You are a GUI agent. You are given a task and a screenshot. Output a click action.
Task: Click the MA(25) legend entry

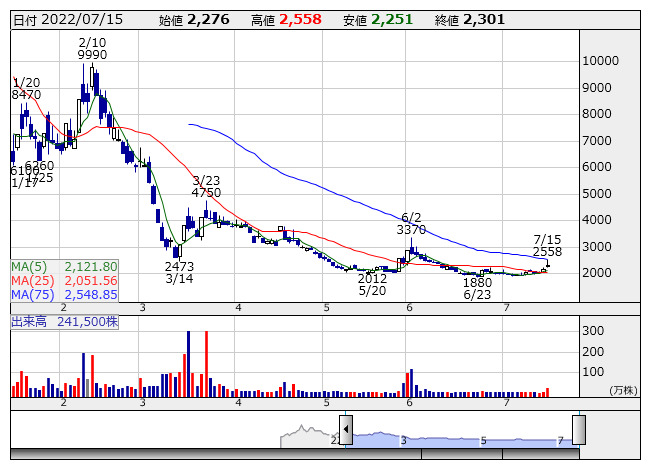(65, 281)
